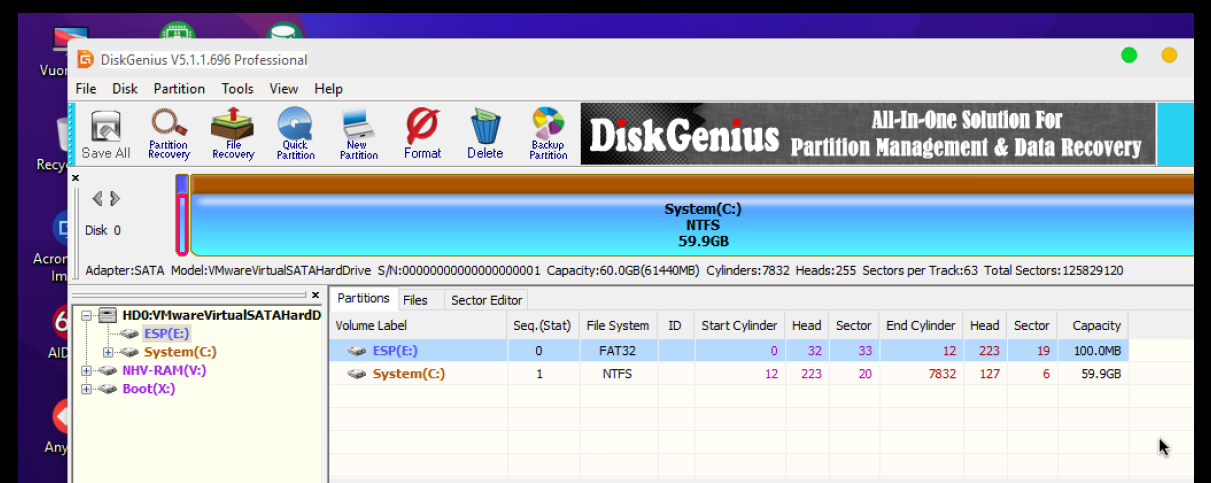Select ESP(E:) in the disk tree
Screen dimensions: 1211x483
(166, 334)
